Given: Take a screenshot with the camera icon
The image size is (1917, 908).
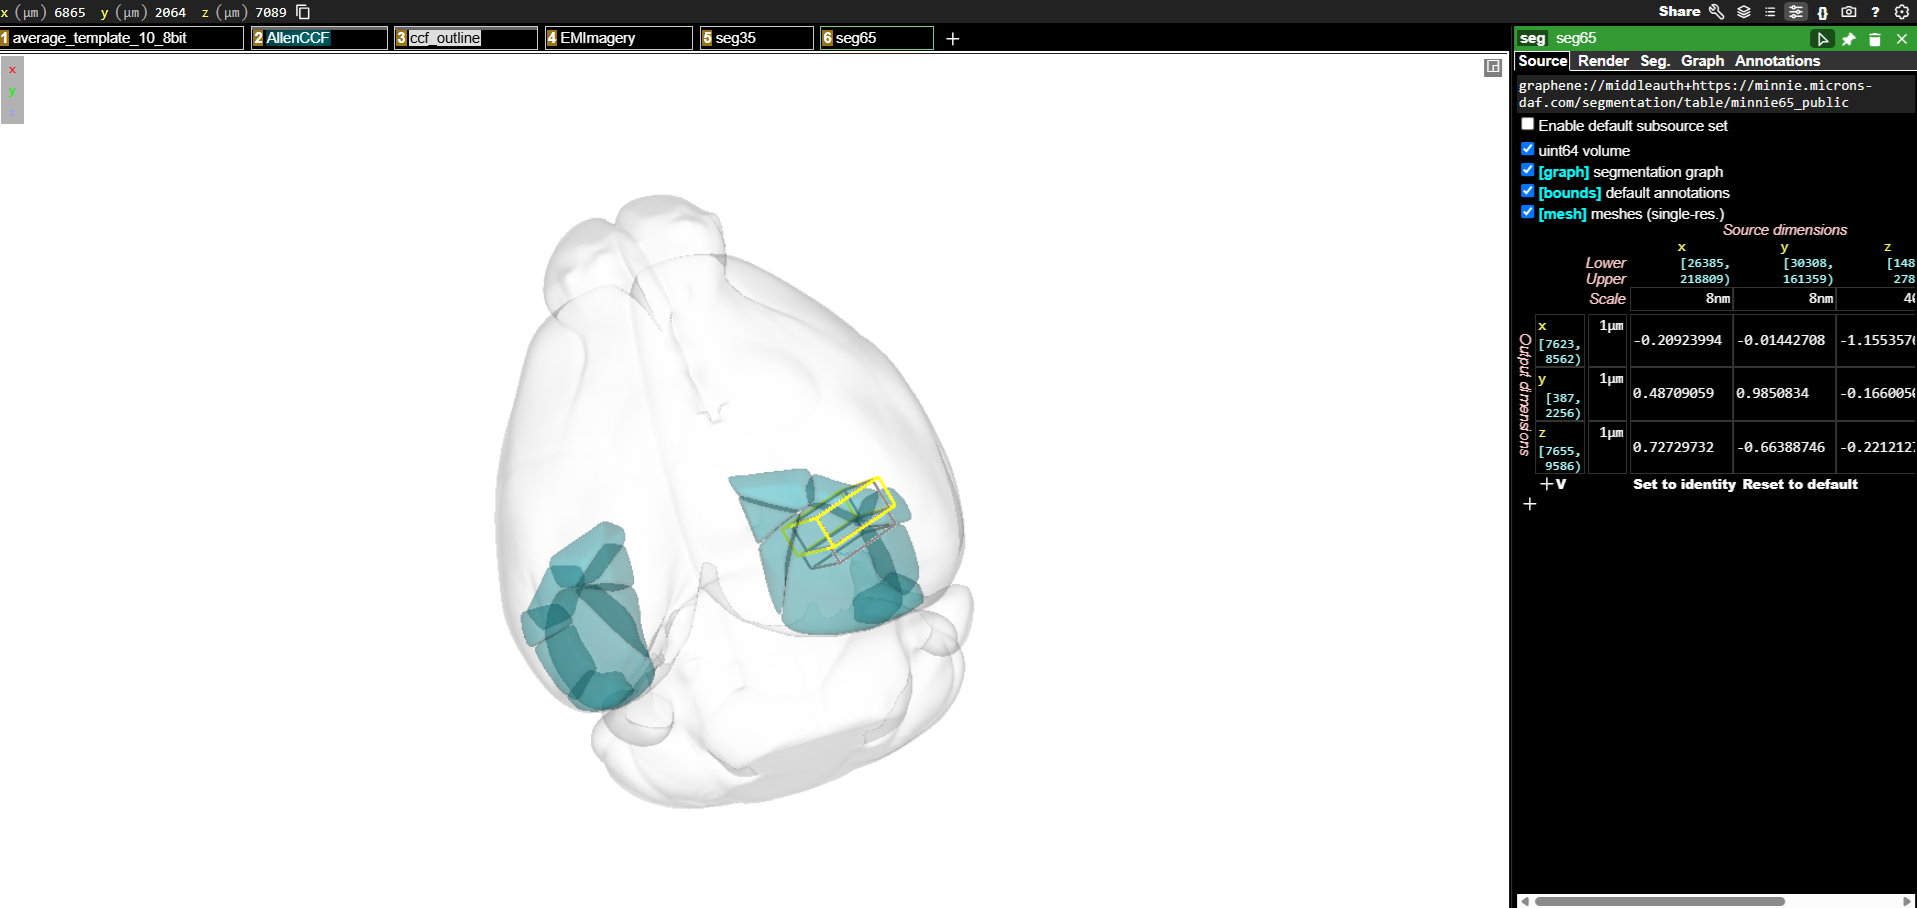Looking at the screenshot, I should (1849, 12).
